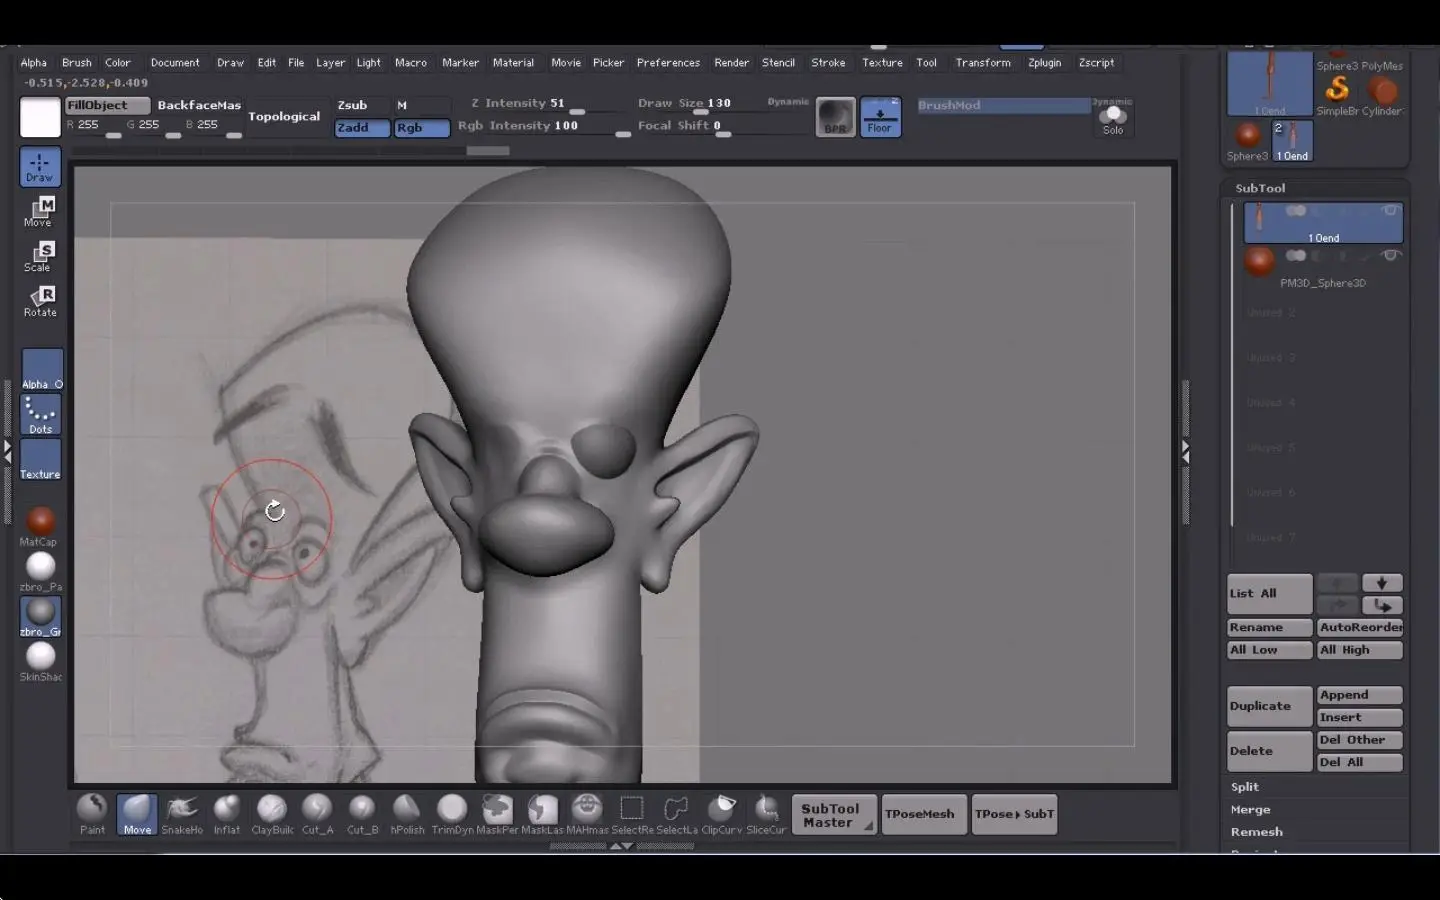This screenshot has height=900, width=1440.
Task: Expand the bottom shelf divider arrows
Action: pos(621,846)
